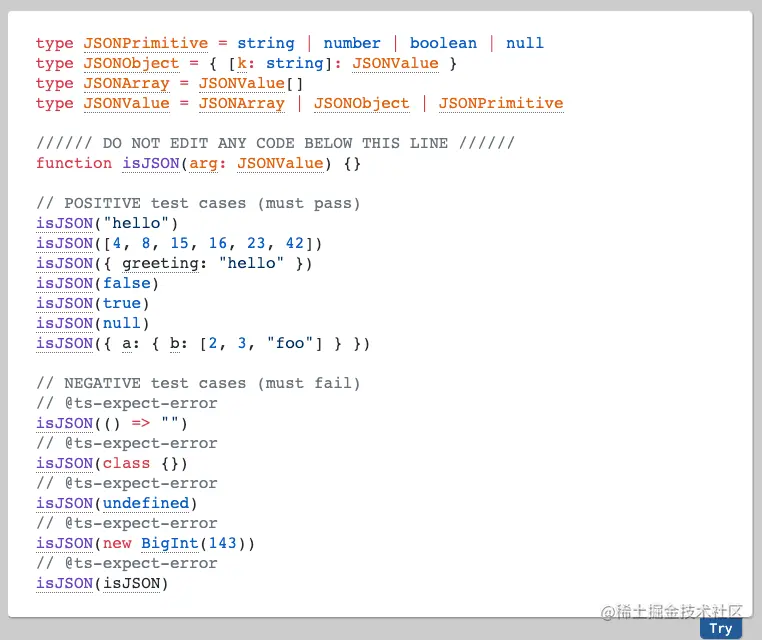
Task: Click the JSONArray type name in its declaration
Action: 126,83
